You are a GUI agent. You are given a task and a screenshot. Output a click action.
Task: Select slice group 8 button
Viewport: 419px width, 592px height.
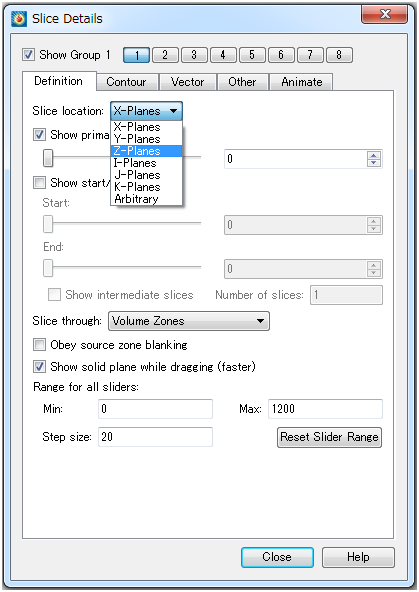pyautogui.click(x=339, y=55)
